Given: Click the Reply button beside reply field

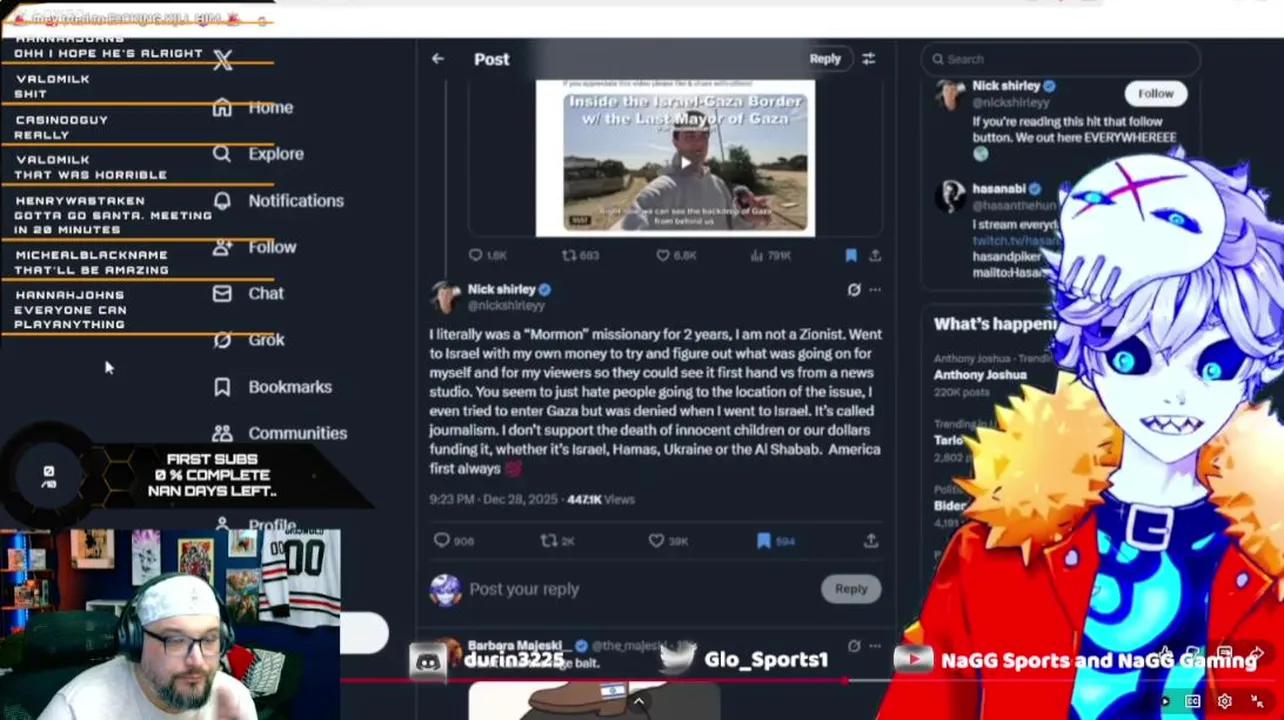Looking at the screenshot, I should [851, 589].
